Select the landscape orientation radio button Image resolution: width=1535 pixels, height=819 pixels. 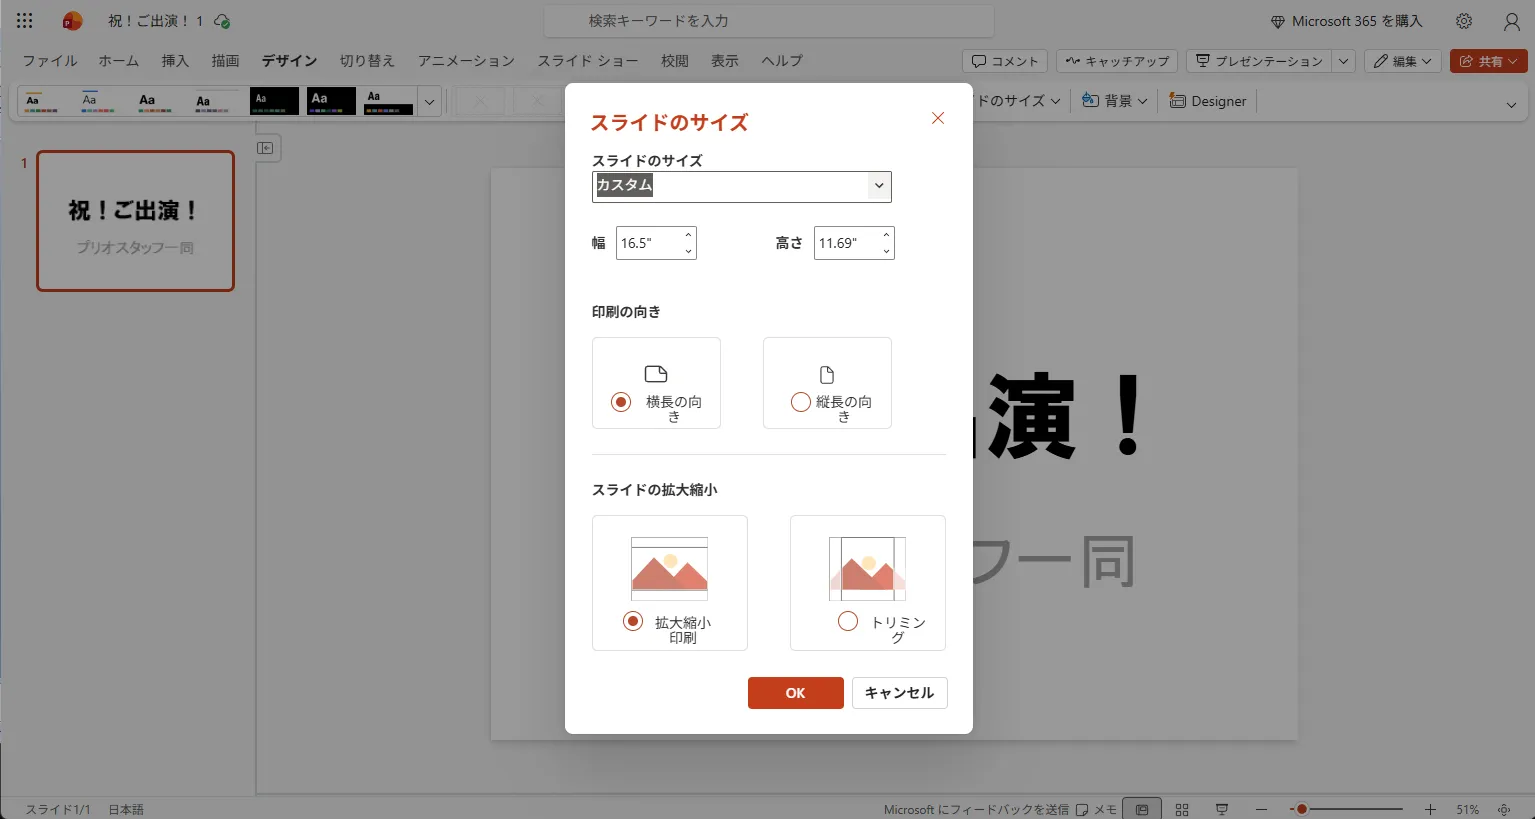pyautogui.click(x=621, y=402)
